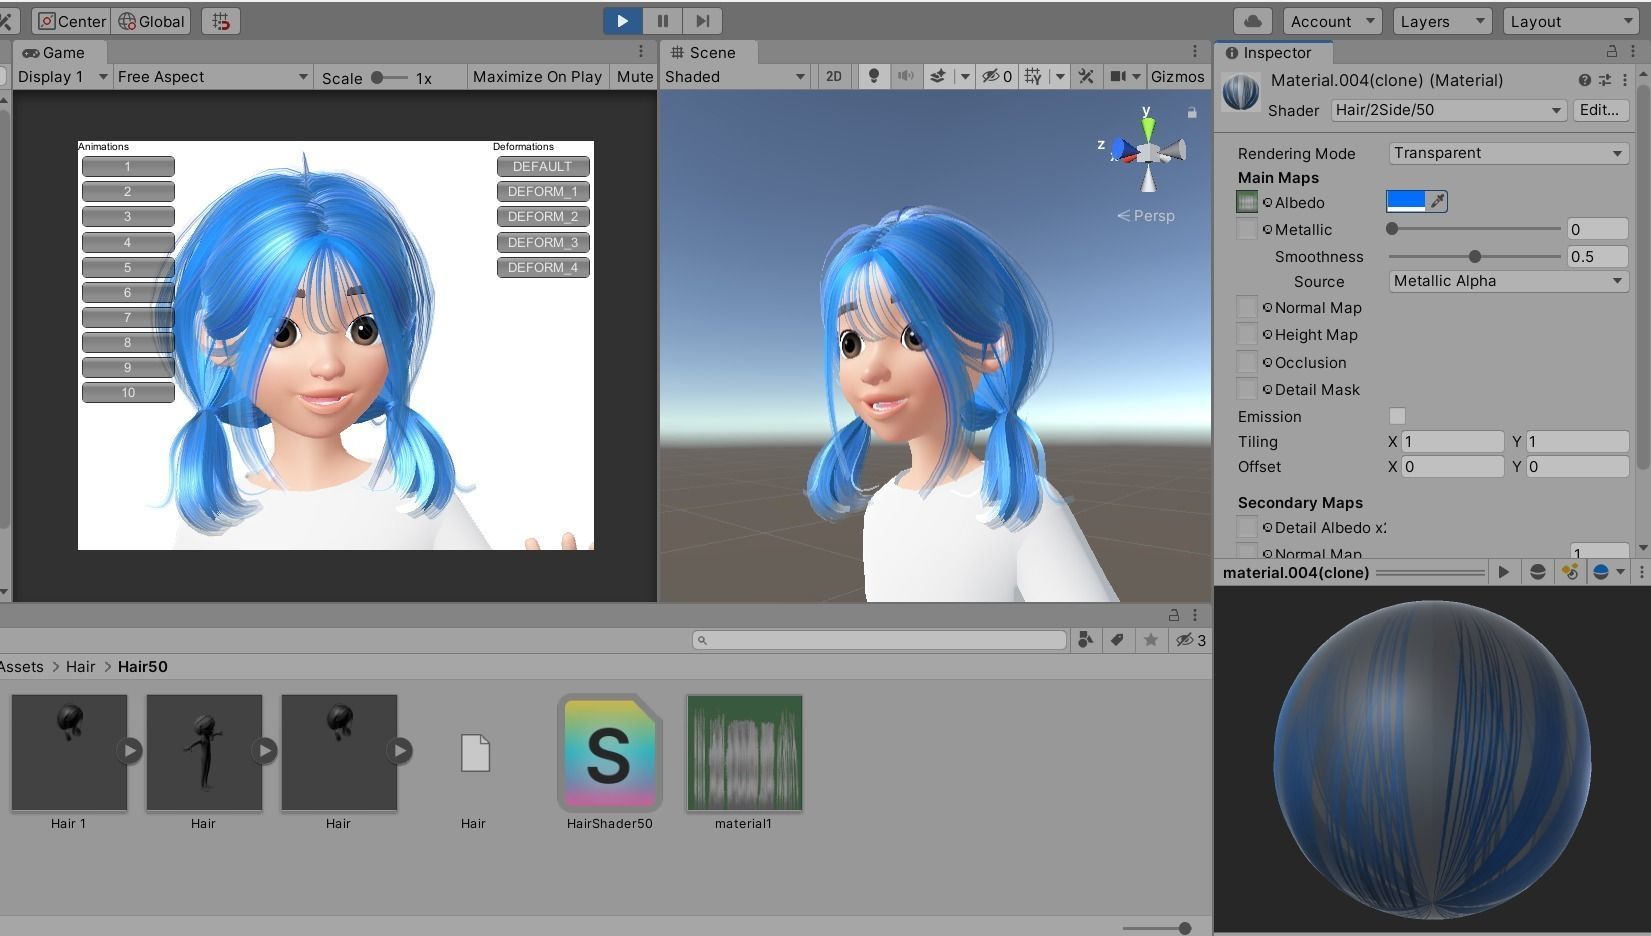This screenshot has width=1651, height=936.
Task: Open the scene visibility toggle showing 0 hidden
Action: coord(995,76)
